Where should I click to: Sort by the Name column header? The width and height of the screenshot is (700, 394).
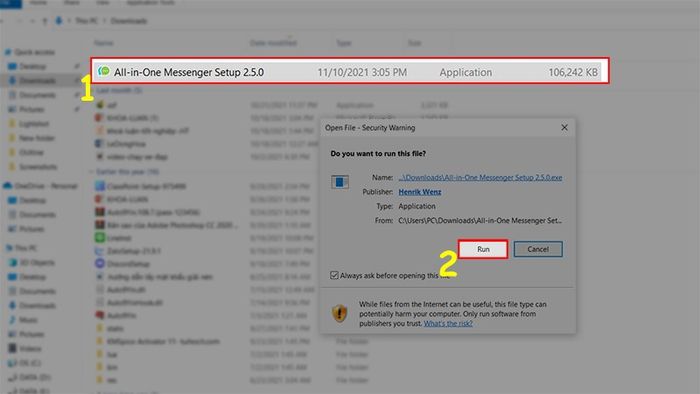104,43
